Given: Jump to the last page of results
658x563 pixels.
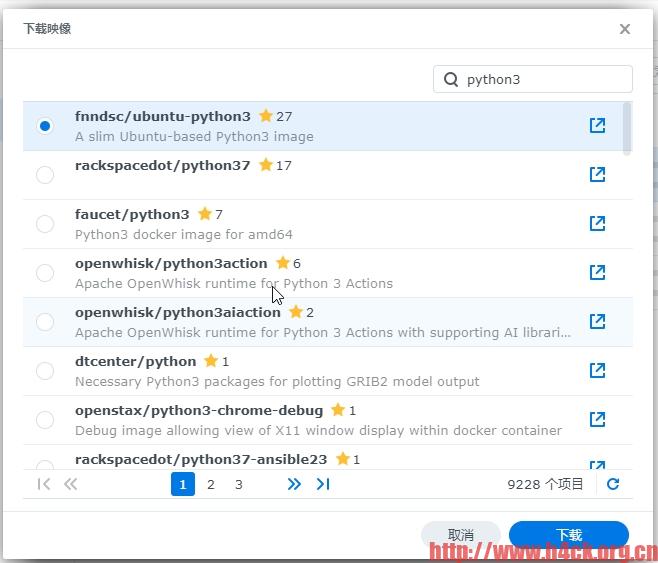Looking at the screenshot, I should click(x=323, y=484).
